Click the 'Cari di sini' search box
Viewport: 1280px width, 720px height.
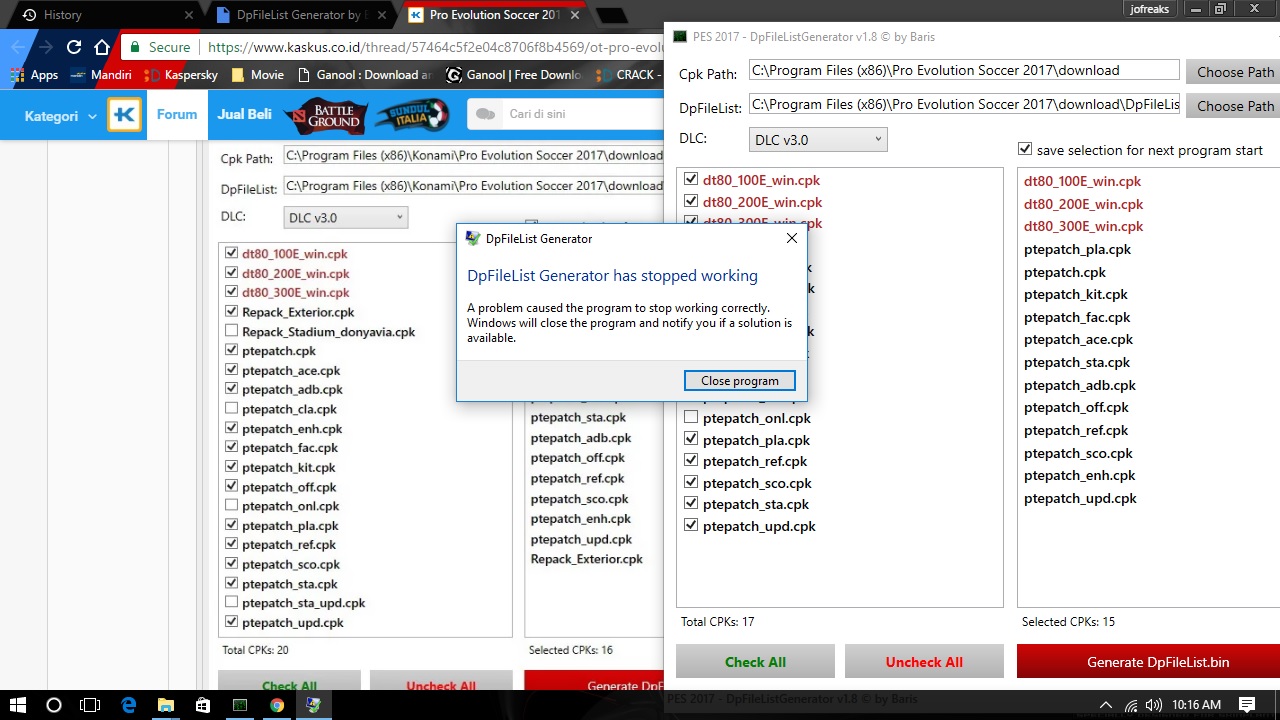tap(565, 114)
